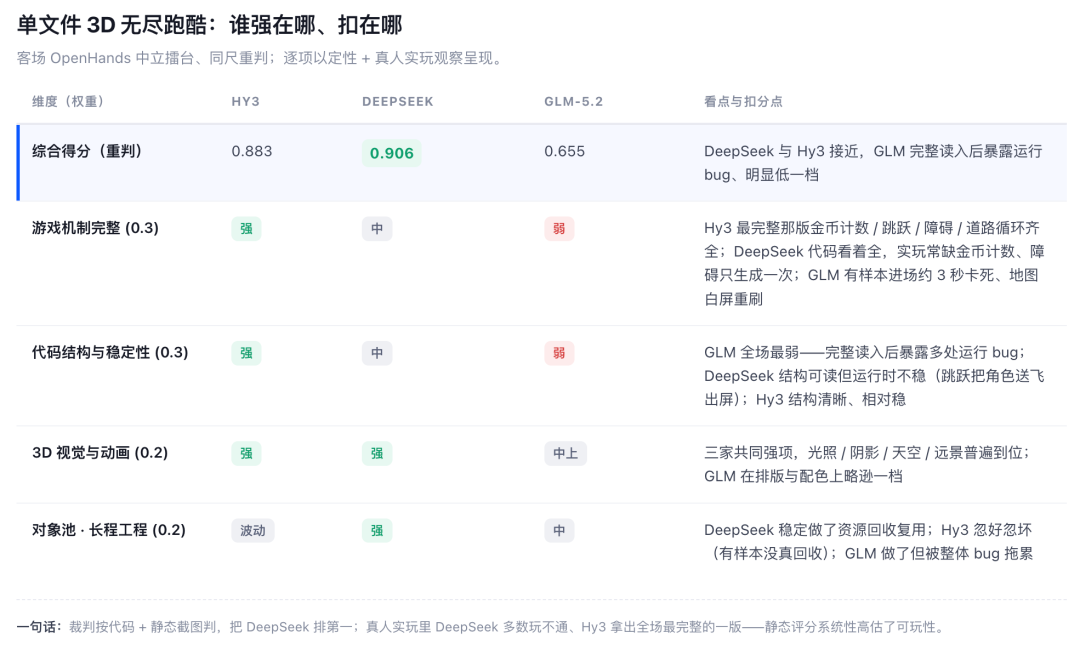Select the "代码结构与稳定性 (0.3)" row label
Image resolution: width=1080 pixels, height=661 pixels.
tap(110, 353)
